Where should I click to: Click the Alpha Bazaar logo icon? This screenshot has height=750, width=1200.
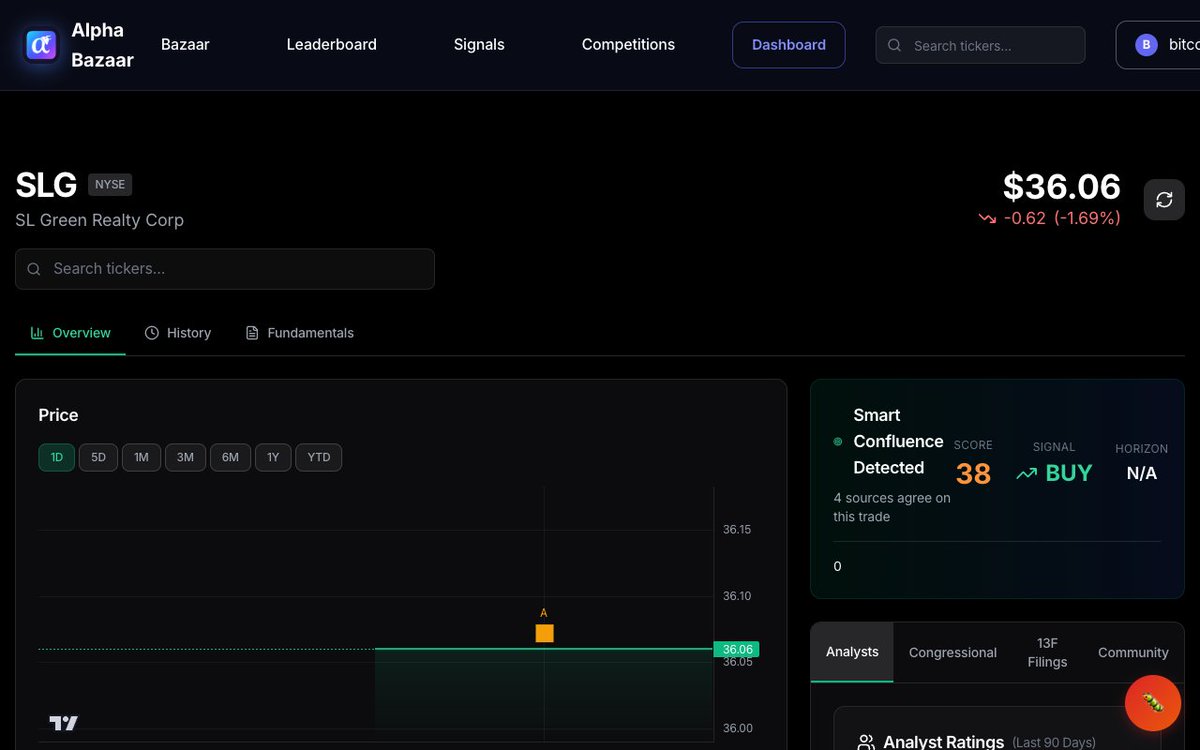pyautogui.click(x=39, y=45)
